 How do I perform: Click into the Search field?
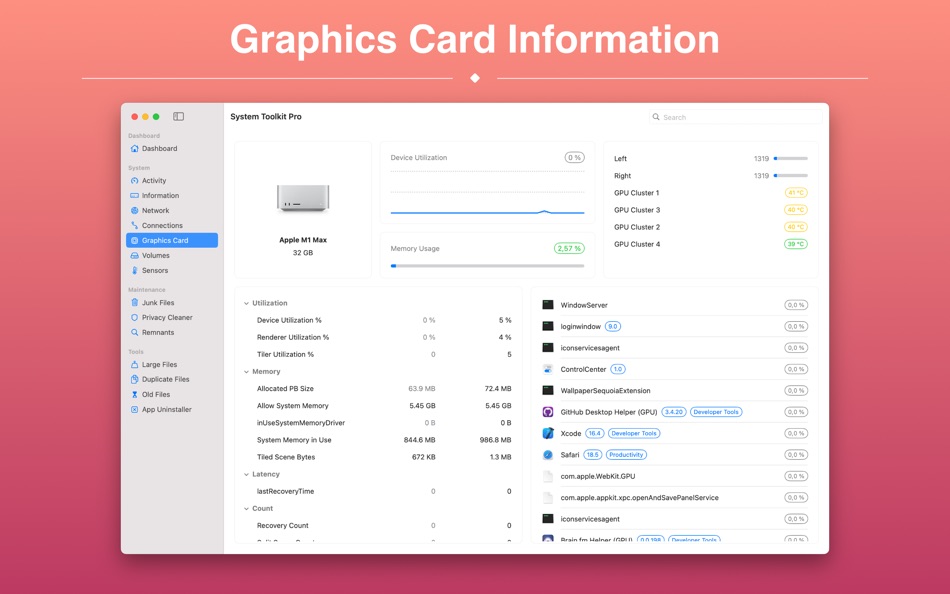click(x=736, y=117)
